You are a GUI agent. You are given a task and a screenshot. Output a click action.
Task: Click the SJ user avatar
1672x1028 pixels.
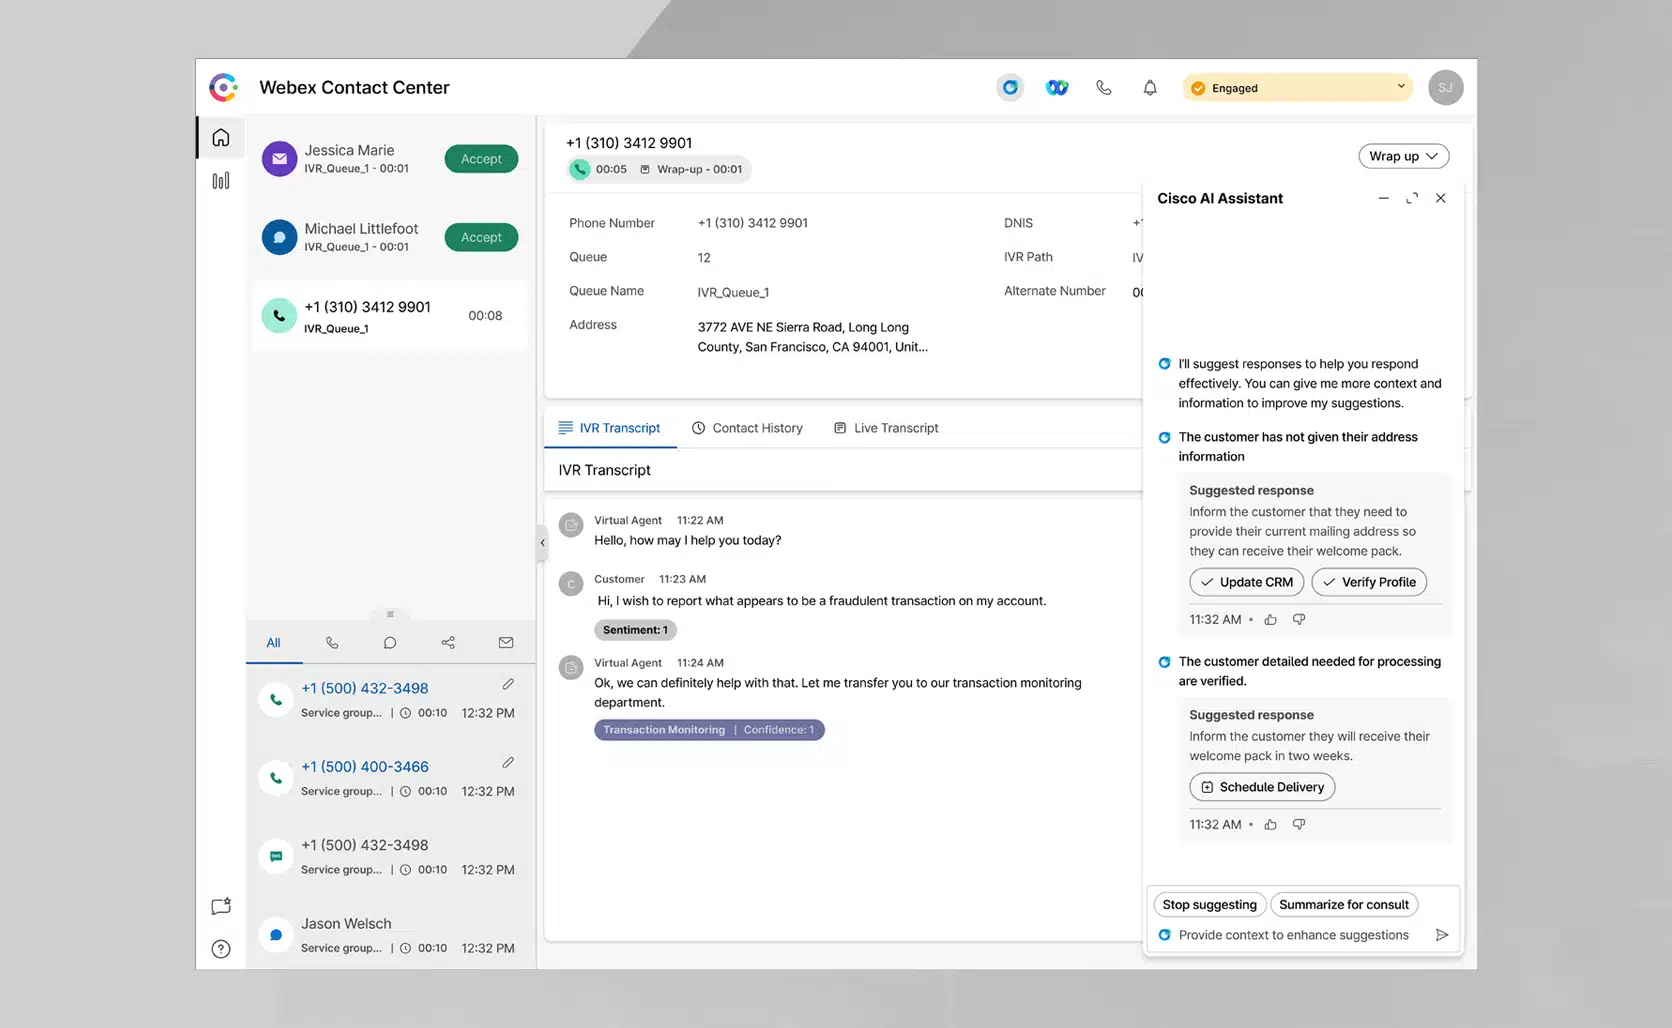coord(1445,88)
